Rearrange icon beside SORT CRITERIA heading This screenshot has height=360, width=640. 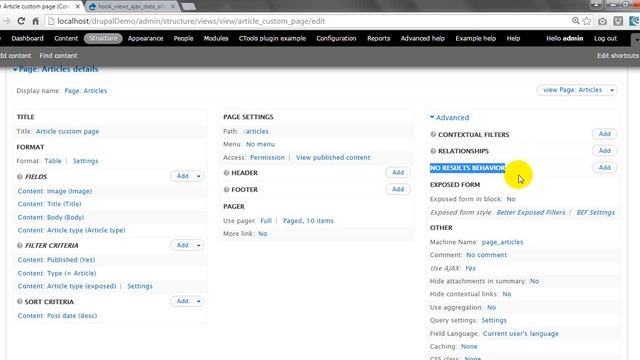[x=20, y=302]
